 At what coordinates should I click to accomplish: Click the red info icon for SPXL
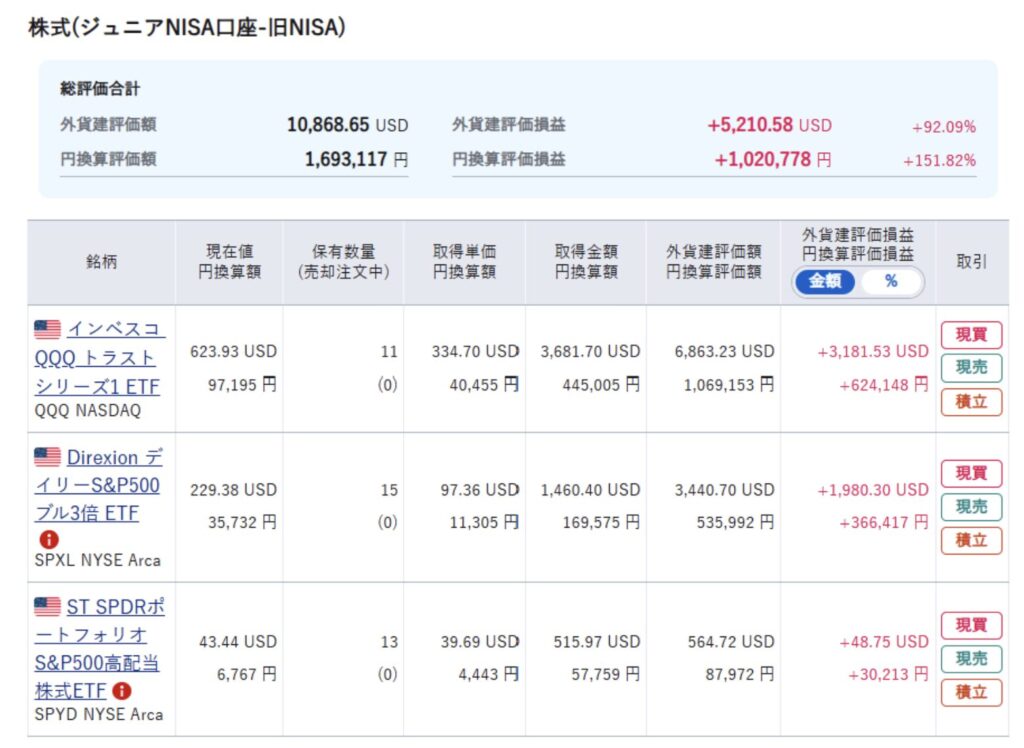point(48,539)
